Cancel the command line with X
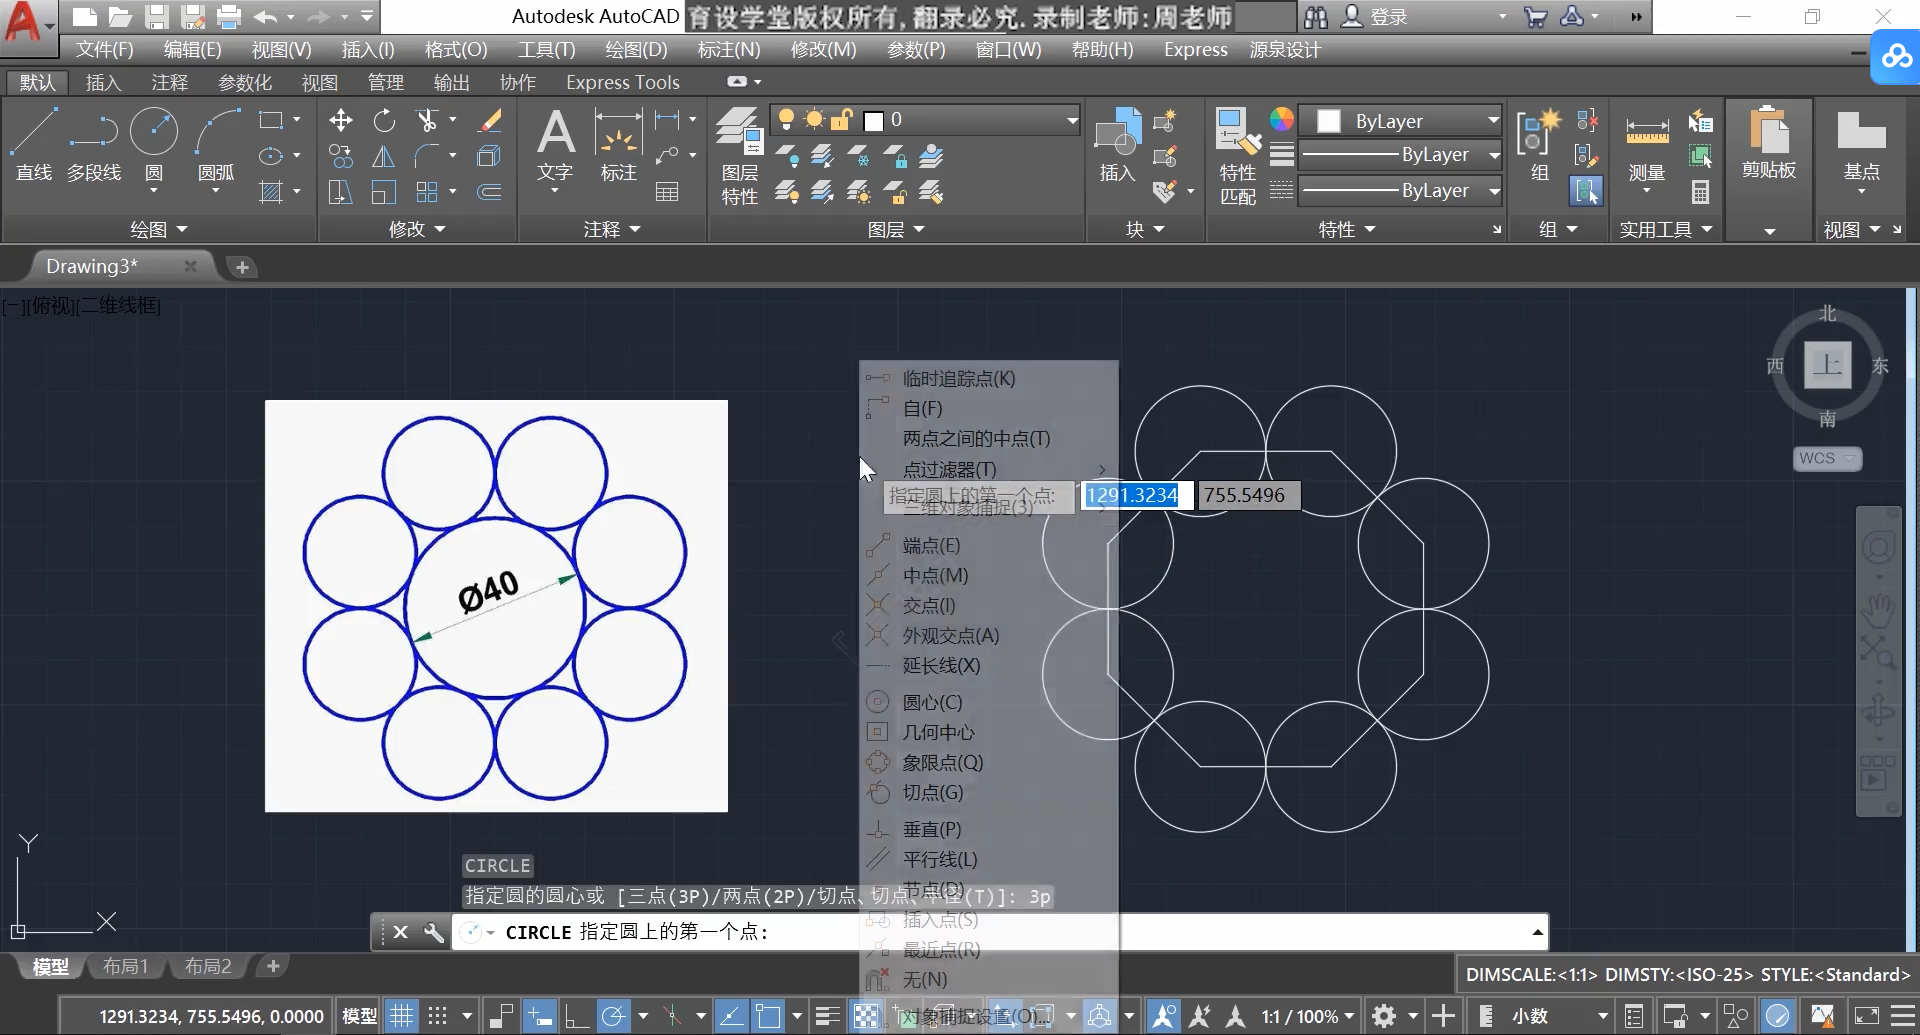This screenshot has height=1035, width=1920. [x=400, y=932]
